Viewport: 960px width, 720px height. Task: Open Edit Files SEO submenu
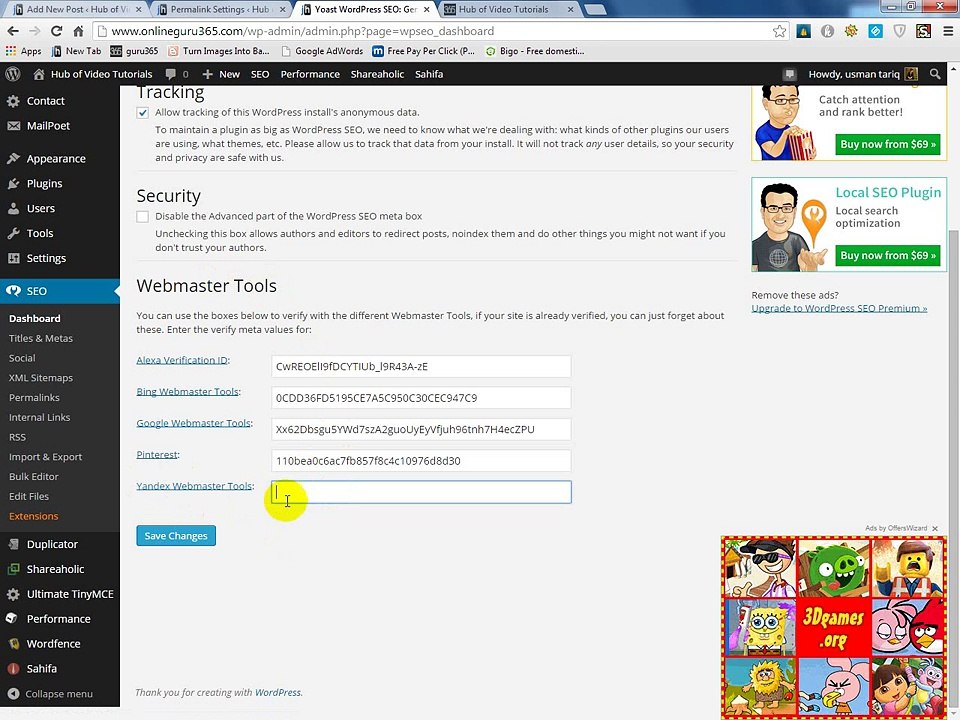pyautogui.click(x=29, y=497)
